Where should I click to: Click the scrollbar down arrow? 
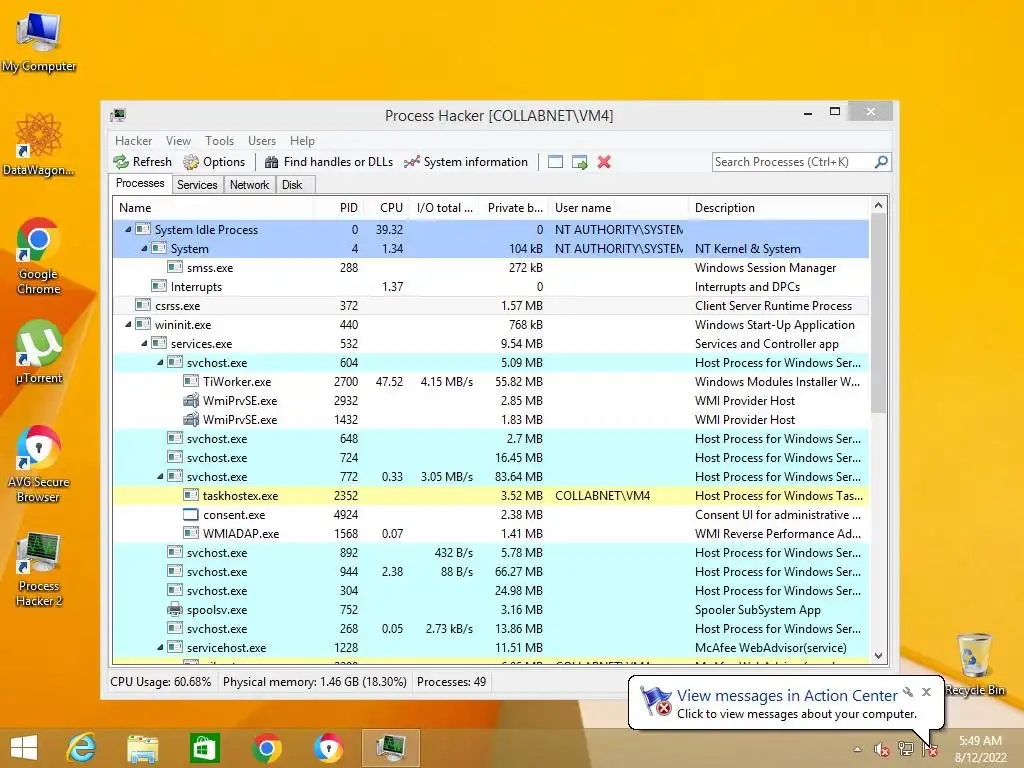coord(878,655)
